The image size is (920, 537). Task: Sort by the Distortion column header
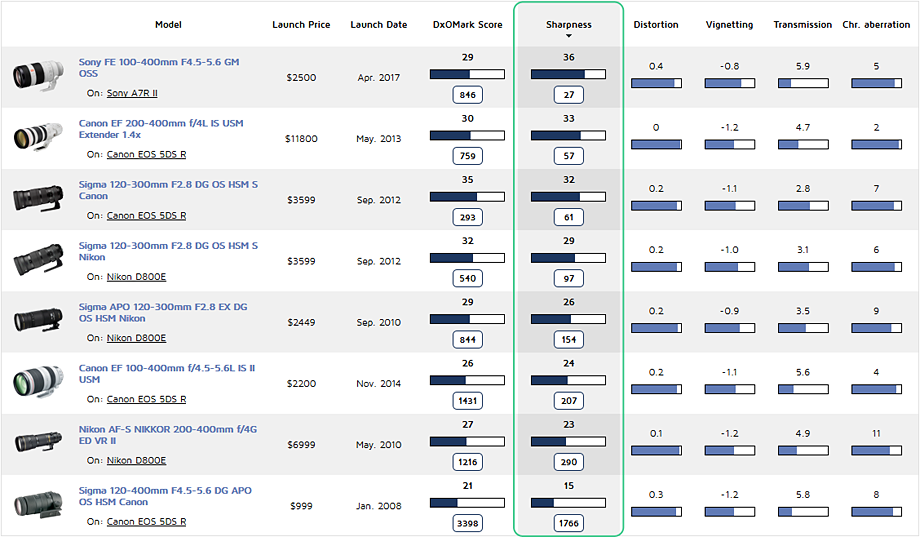point(655,25)
